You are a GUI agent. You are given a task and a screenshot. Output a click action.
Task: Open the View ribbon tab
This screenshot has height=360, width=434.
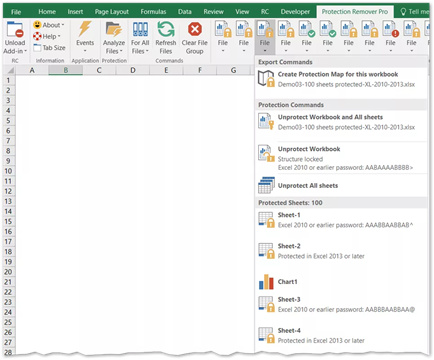242,12
